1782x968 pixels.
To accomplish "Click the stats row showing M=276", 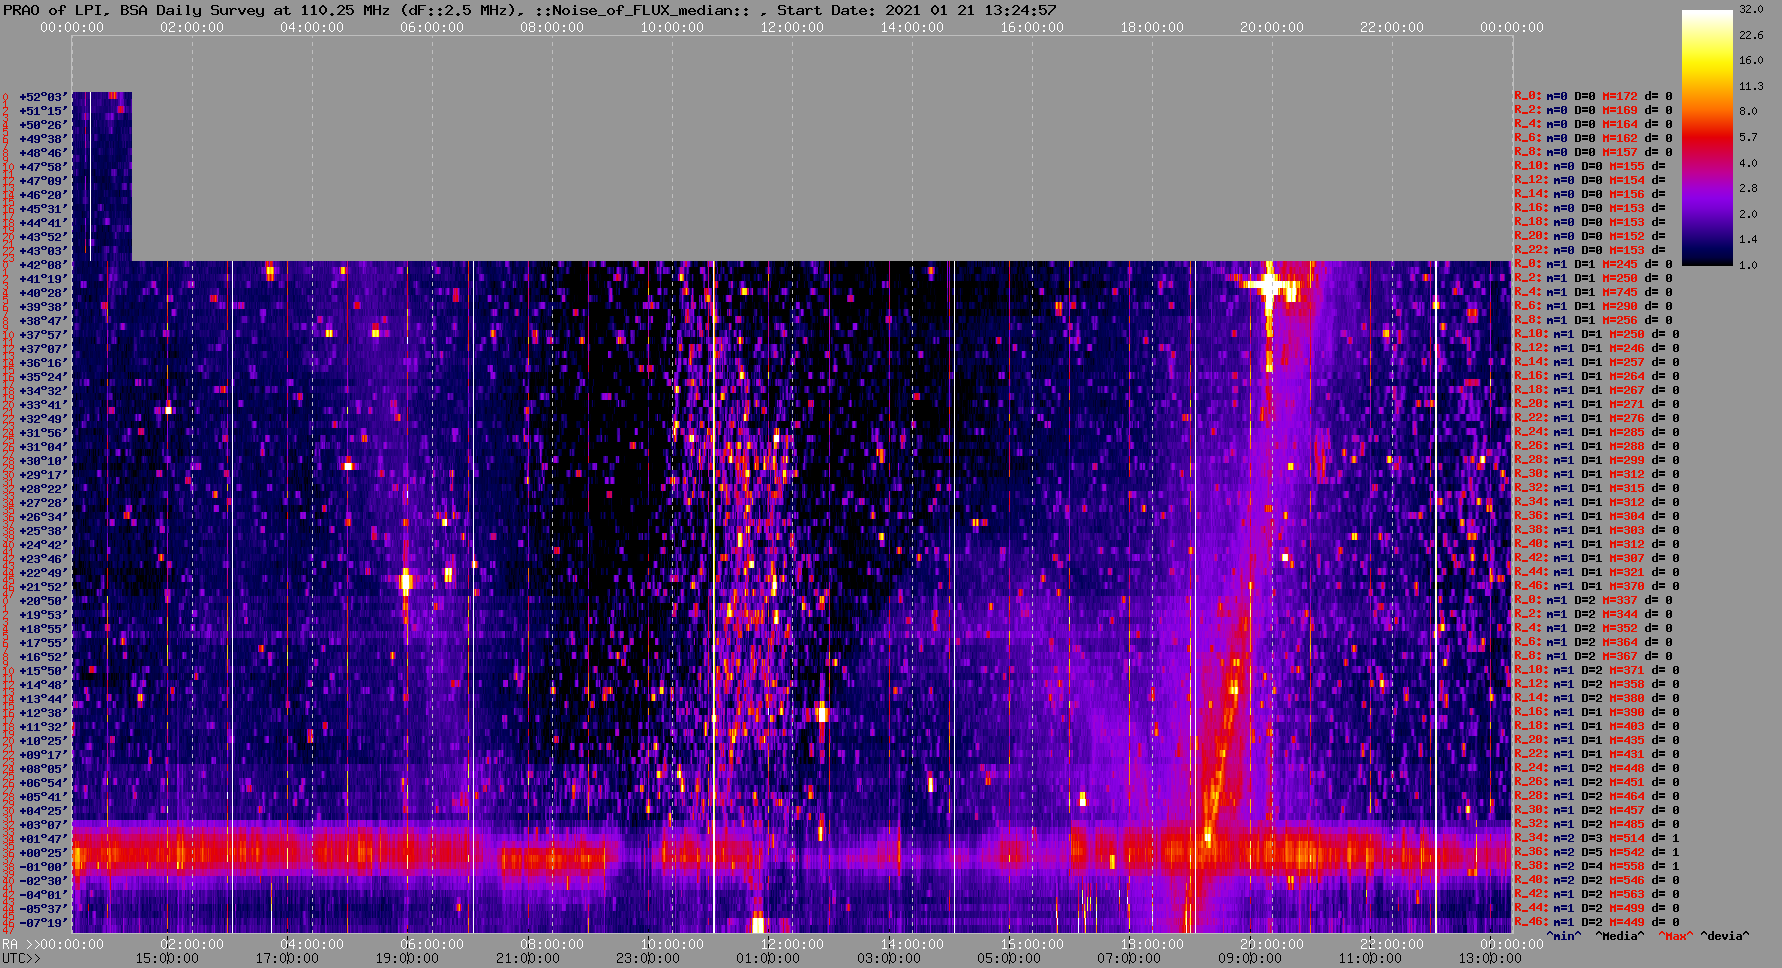I will click(x=1597, y=419).
